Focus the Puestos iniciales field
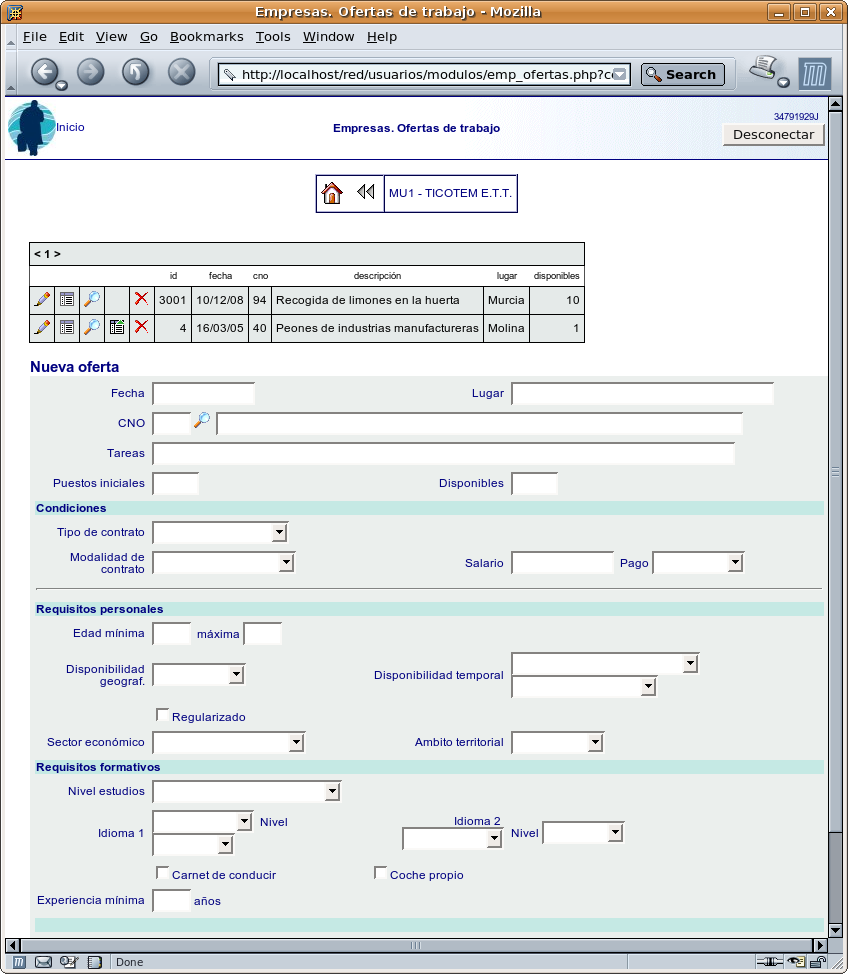Viewport: 848px width, 974px height. (x=176, y=483)
